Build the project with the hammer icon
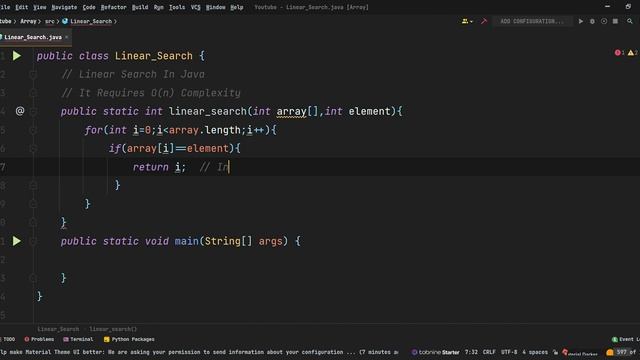The width and height of the screenshot is (640, 360). point(484,21)
